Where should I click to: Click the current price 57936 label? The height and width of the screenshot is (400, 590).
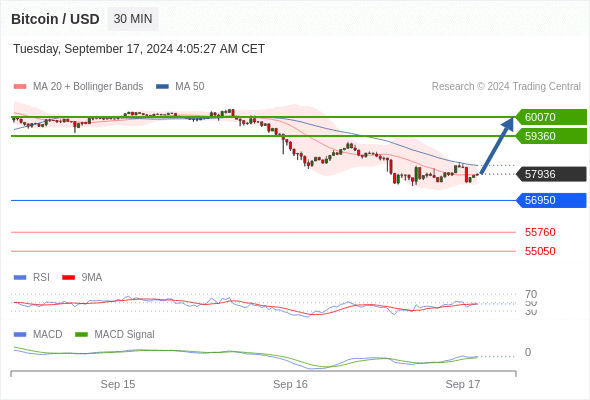point(551,174)
